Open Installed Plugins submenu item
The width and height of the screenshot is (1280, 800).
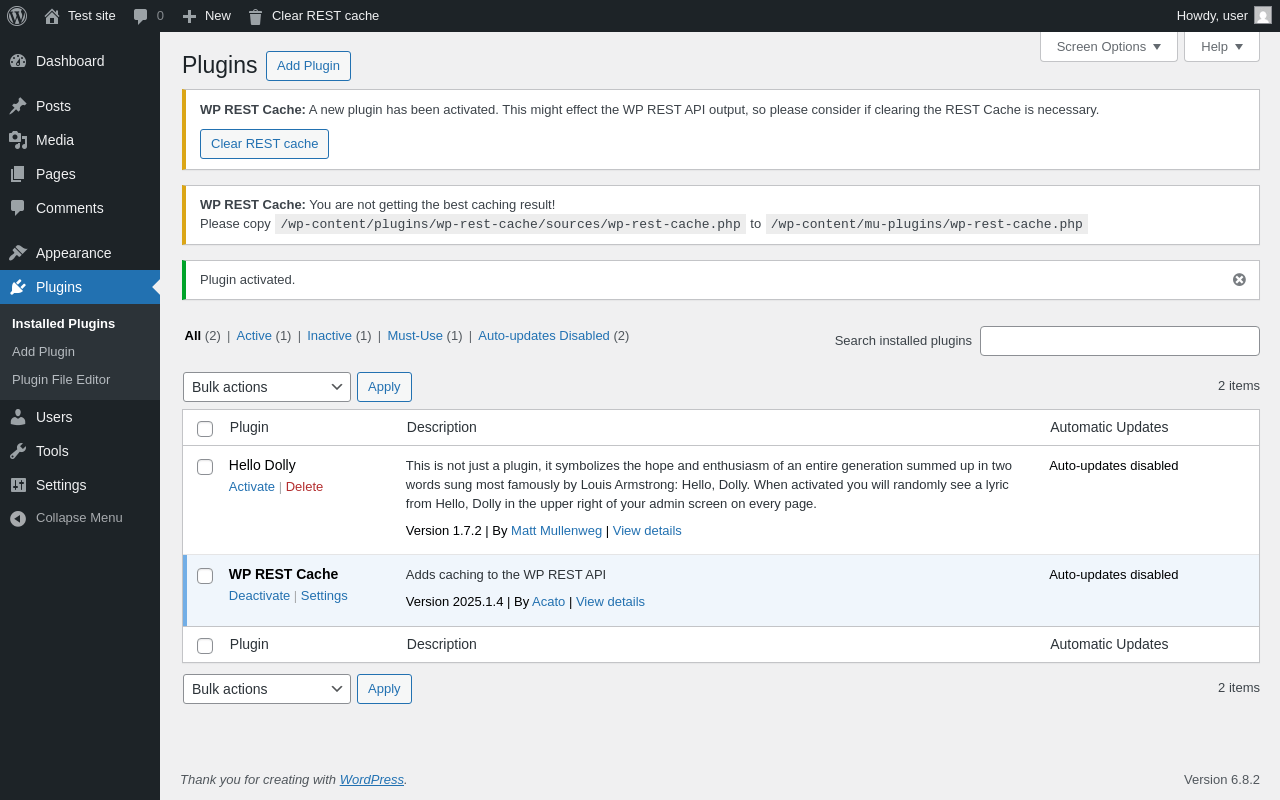pyautogui.click(x=63, y=323)
